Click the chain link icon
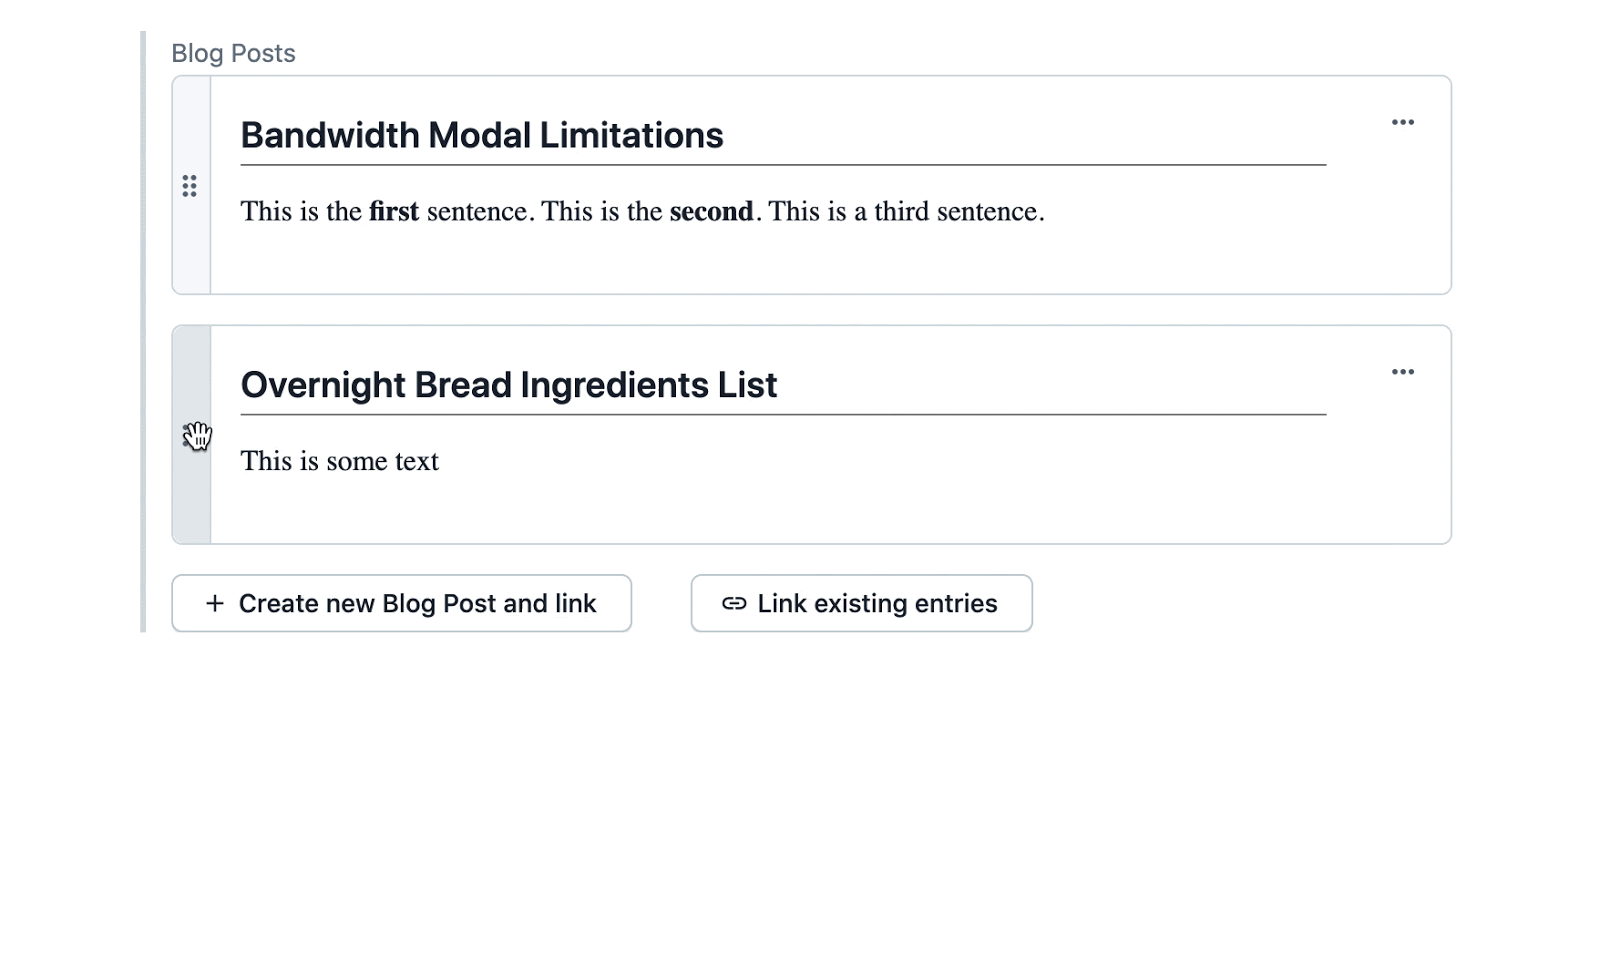1600x975 pixels. tap(734, 603)
